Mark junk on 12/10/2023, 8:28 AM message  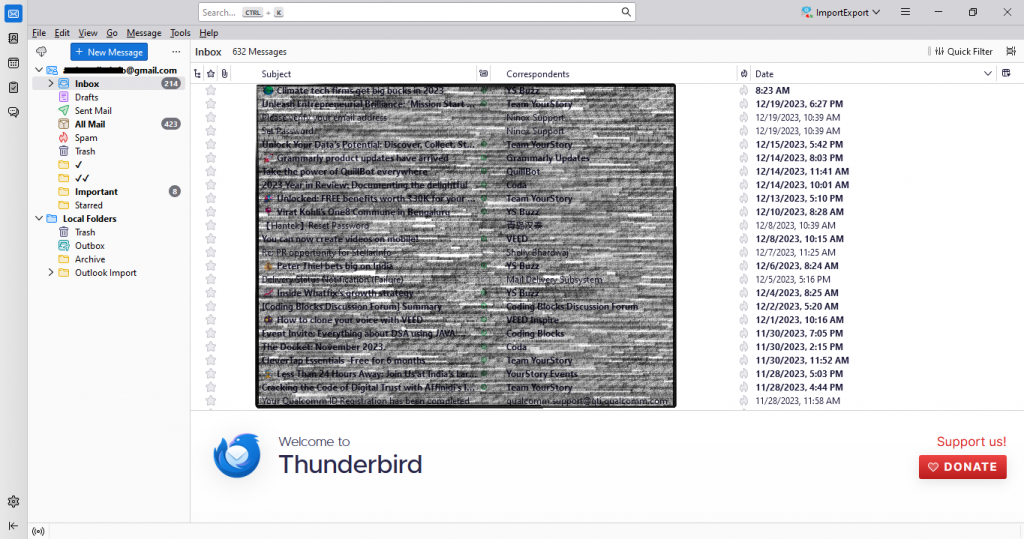[x=744, y=212]
